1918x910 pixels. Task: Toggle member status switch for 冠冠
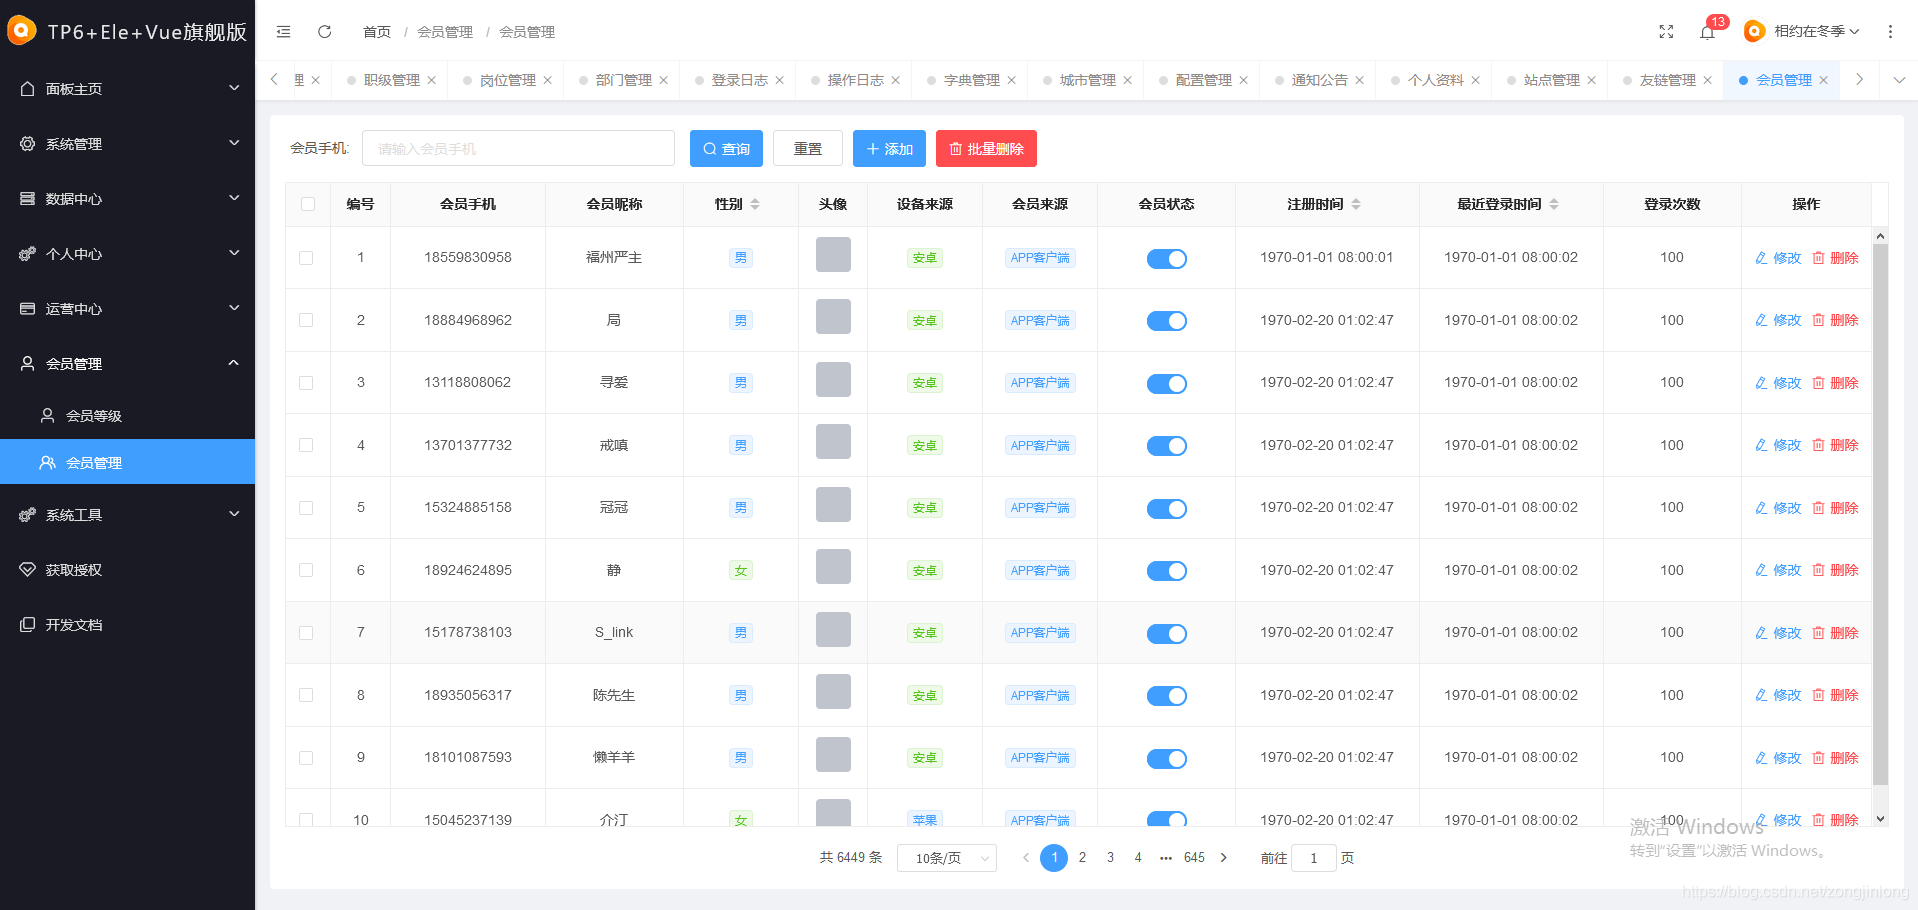coord(1167,509)
